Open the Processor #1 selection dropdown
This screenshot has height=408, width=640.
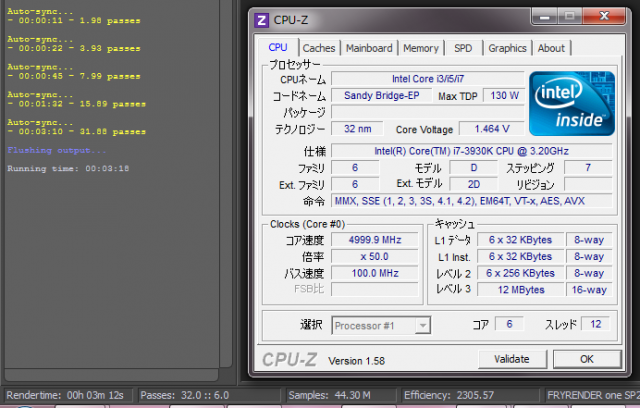tap(381, 325)
